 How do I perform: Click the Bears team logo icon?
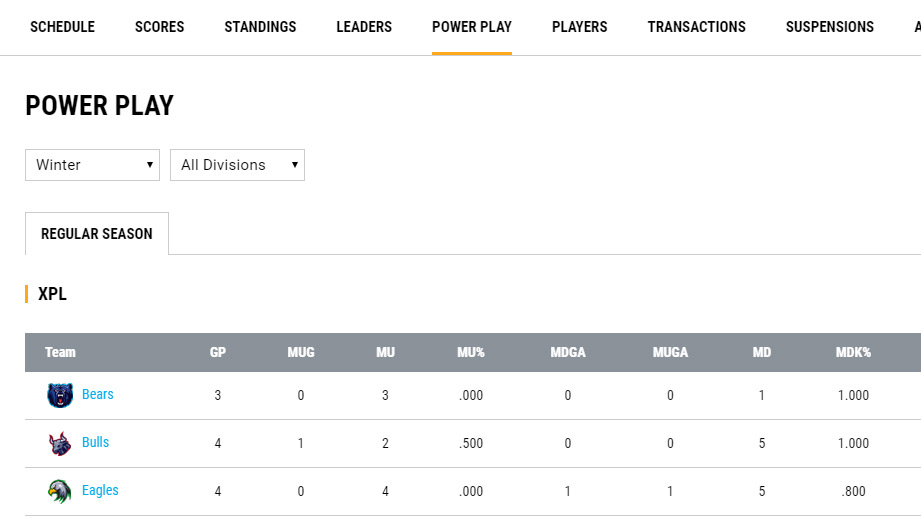60,395
